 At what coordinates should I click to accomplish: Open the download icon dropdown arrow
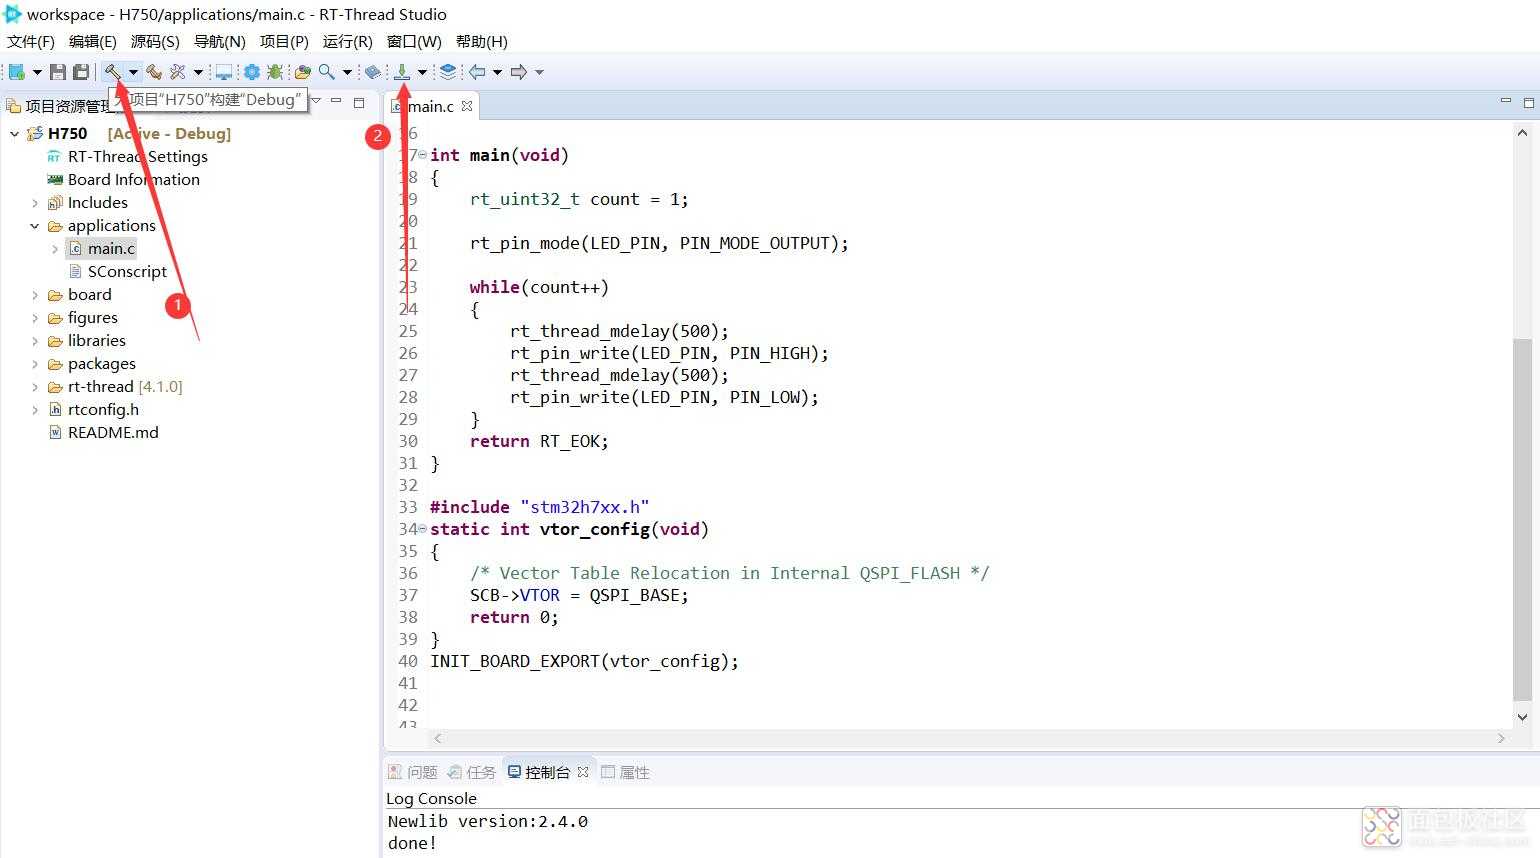[422, 72]
